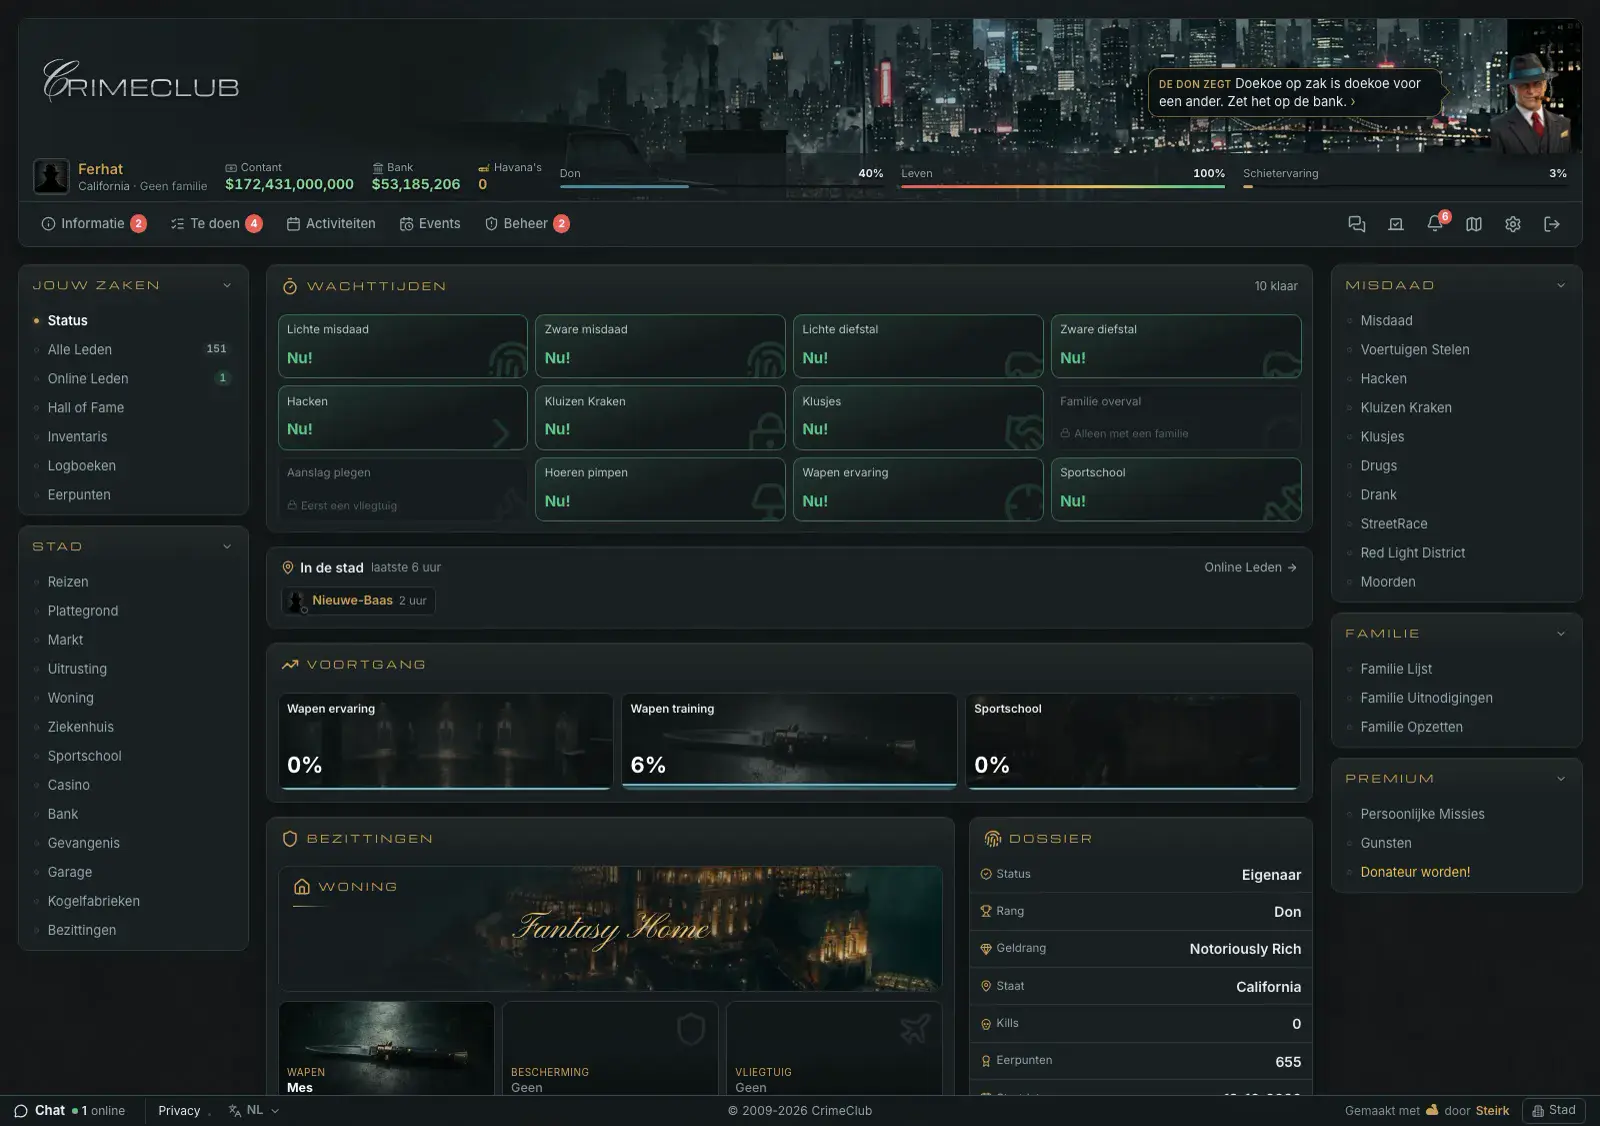
Task: Select Hall of Fame in sidebar
Action: coord(86,407)
